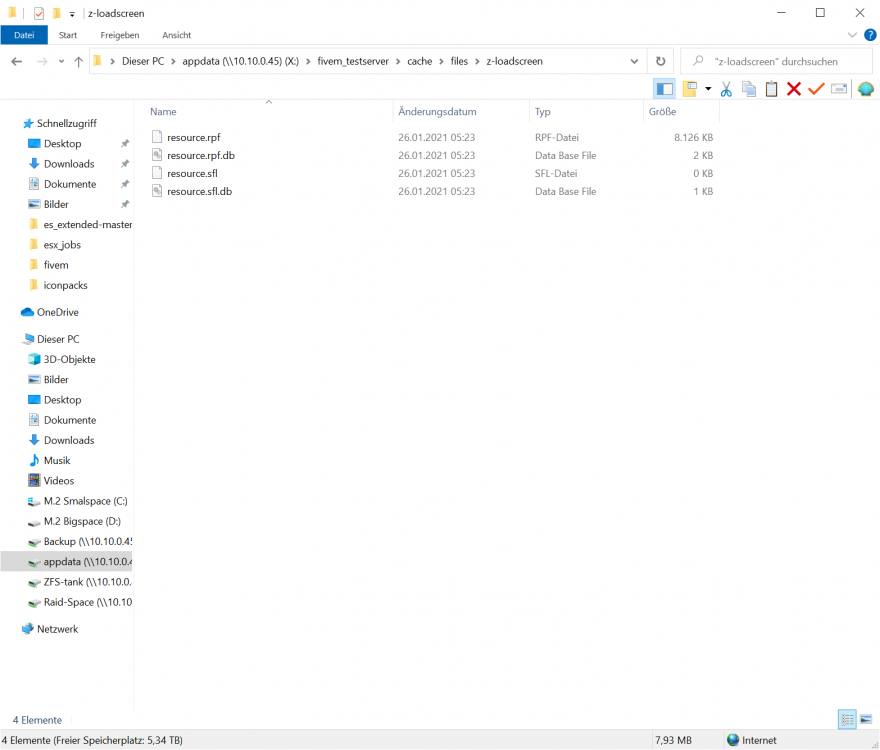Open quick access toolbar customize dropdown
Screen dimensions: 880x750
[72, 14]
